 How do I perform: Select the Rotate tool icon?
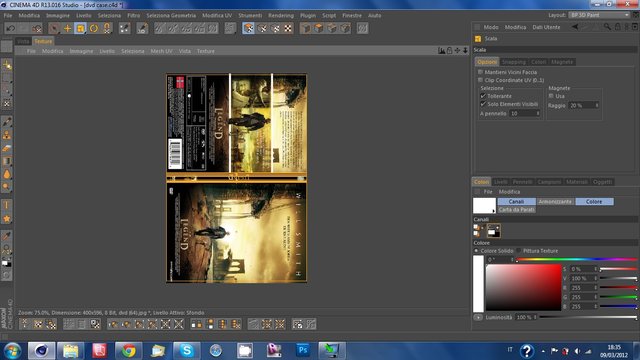(94, 28)
